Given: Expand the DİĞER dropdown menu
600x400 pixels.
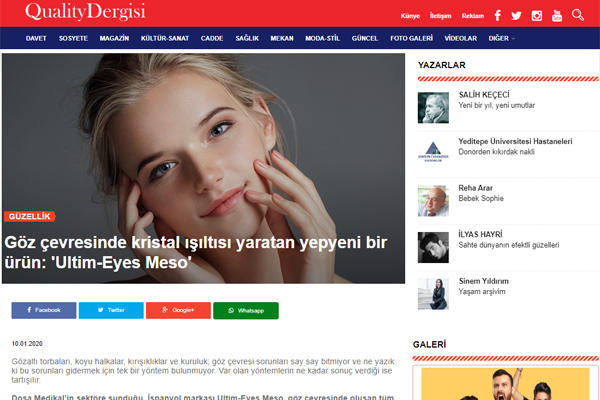Looking at the screenshot, I should pyautogui.click(x=499, y=38).
